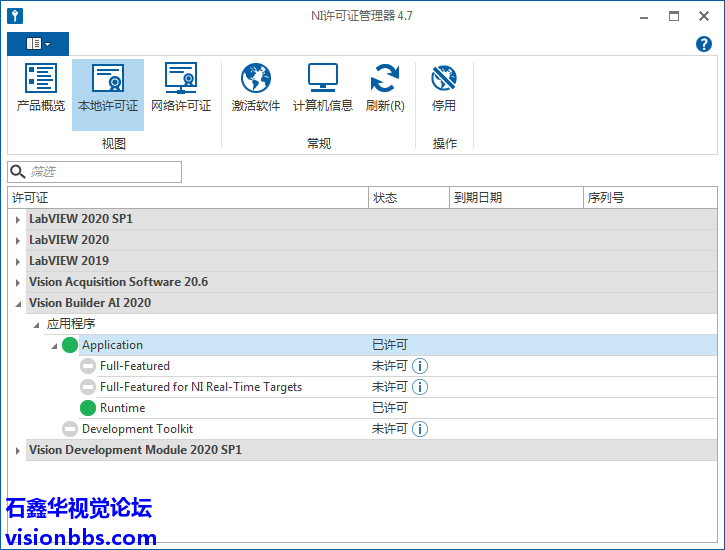Expand Vision Acquisition Software 20.6 node

18,282
